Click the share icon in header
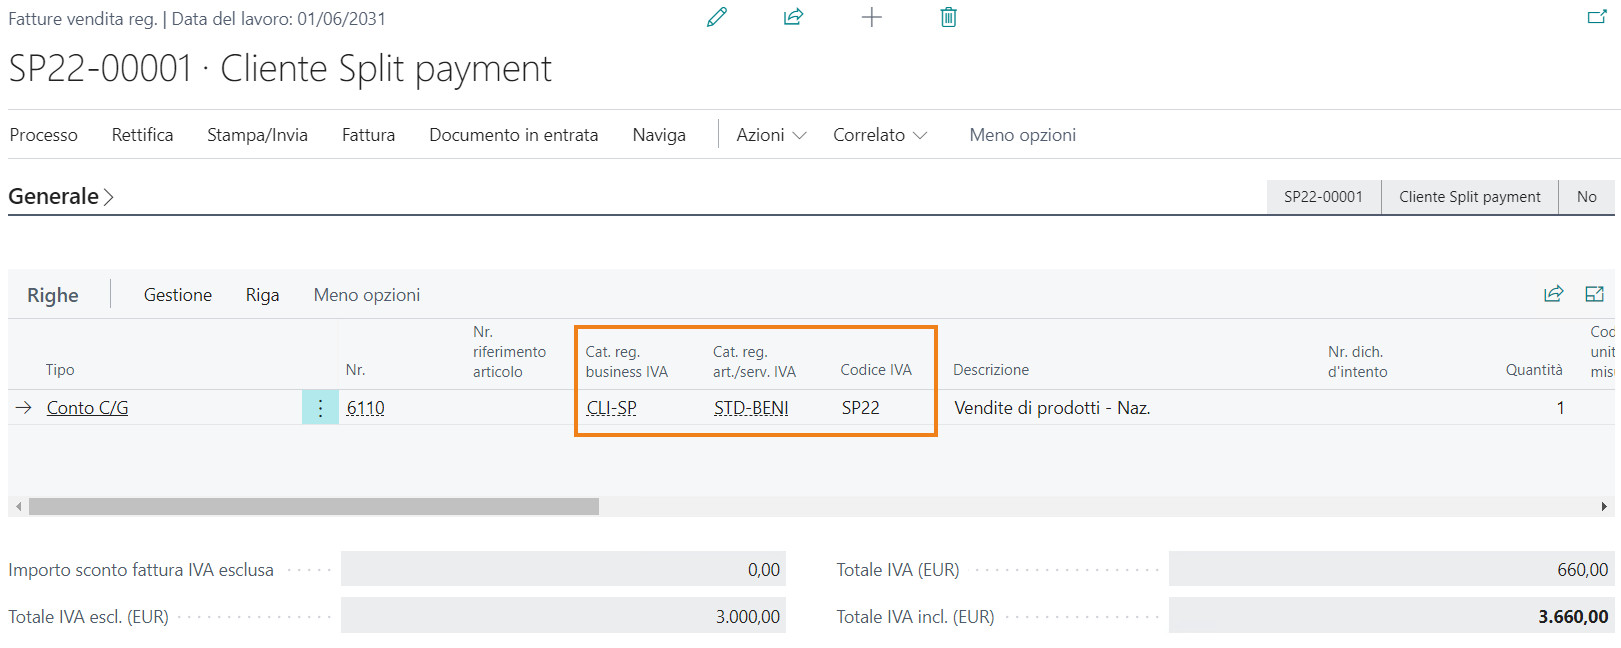 pyautogui.click(x=793, y=17)
